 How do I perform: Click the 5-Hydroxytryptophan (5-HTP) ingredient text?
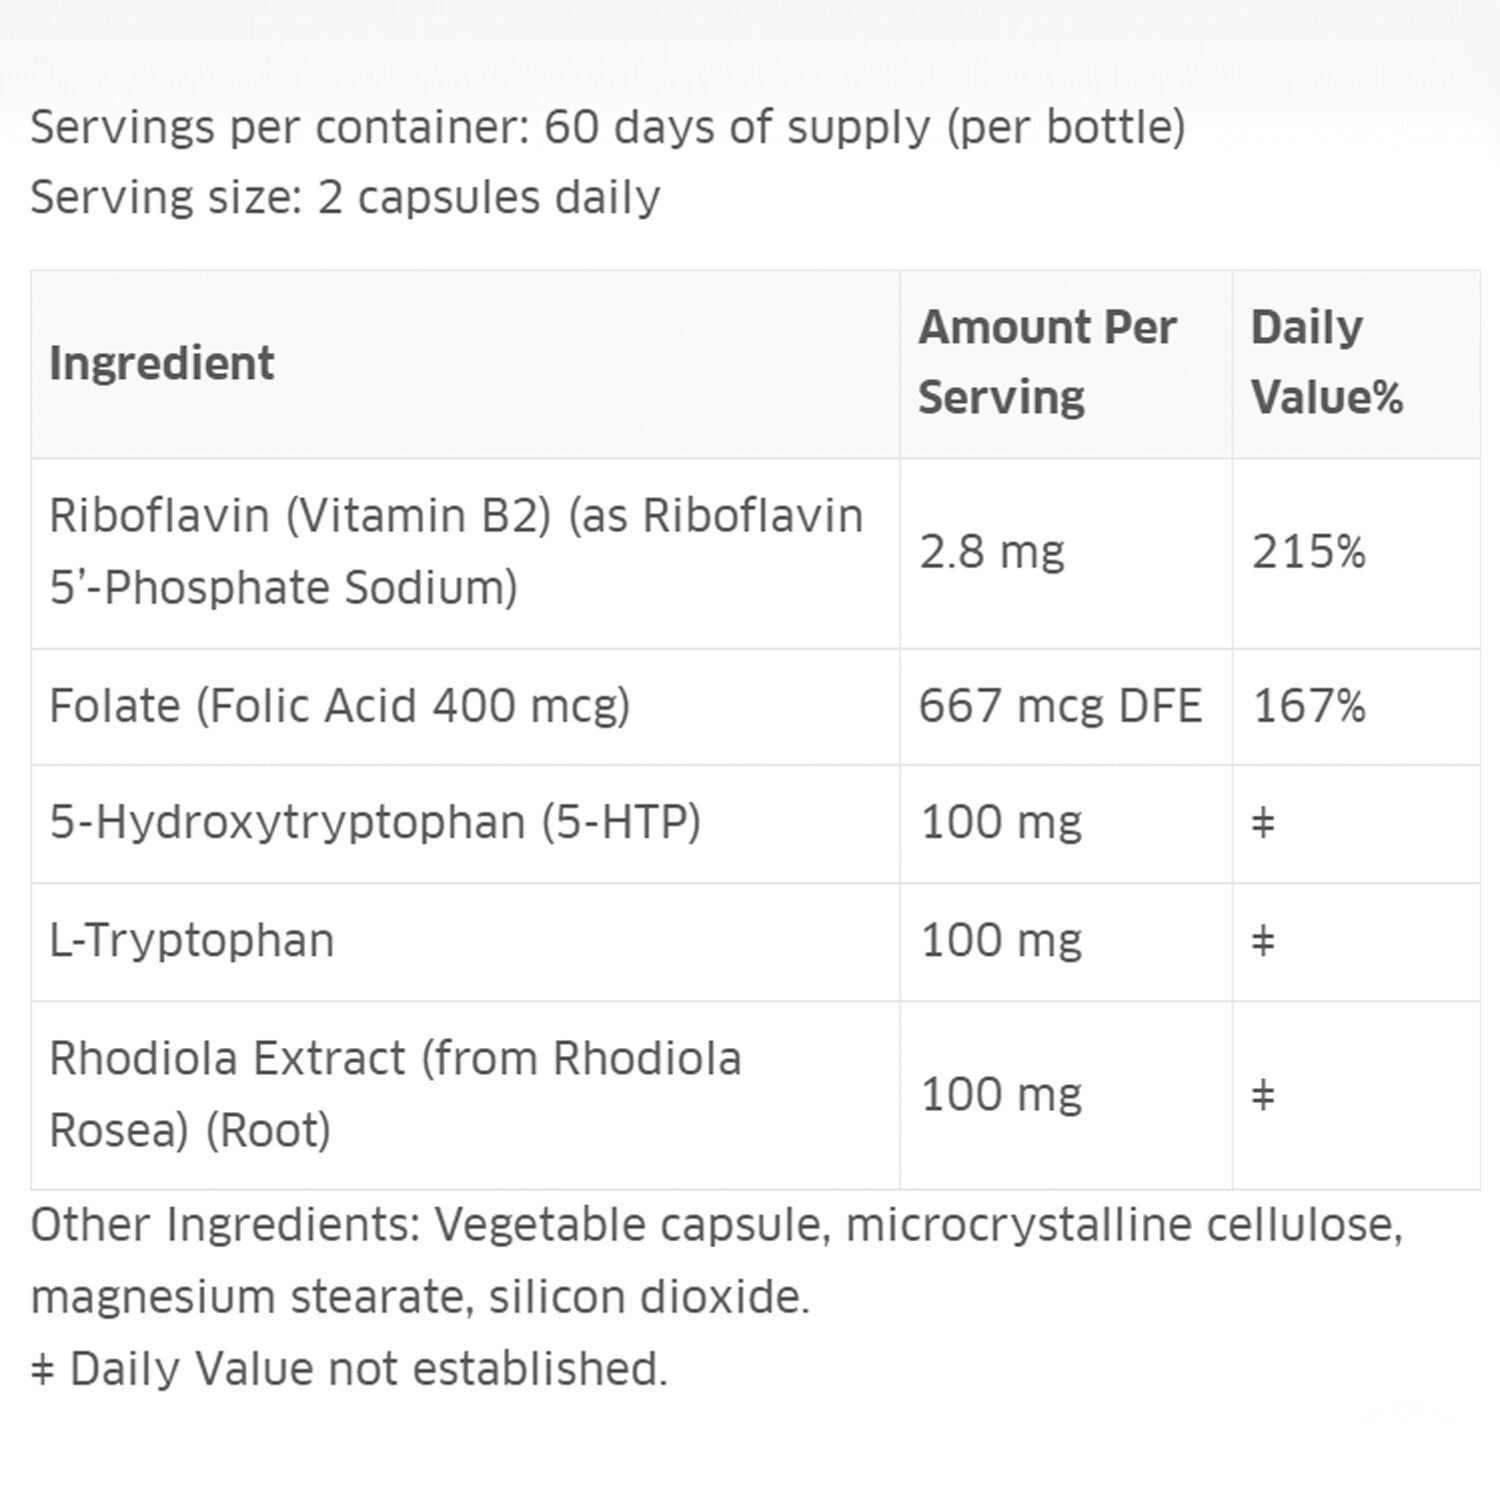375,823
